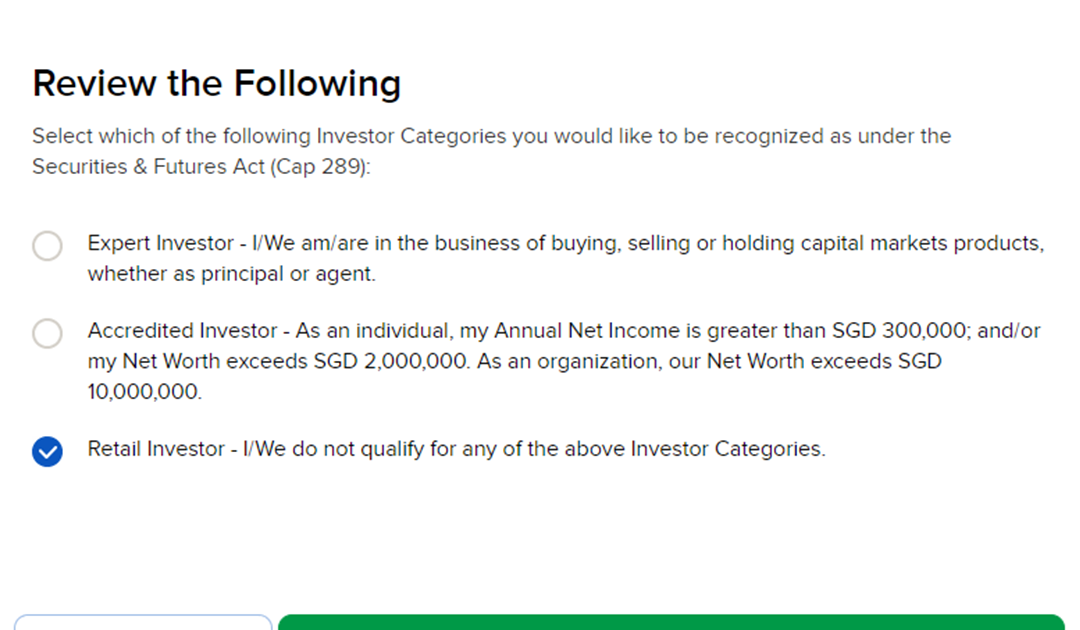
Task: Click the 'whether as principal or agent' line
Action: coord(231,274)
